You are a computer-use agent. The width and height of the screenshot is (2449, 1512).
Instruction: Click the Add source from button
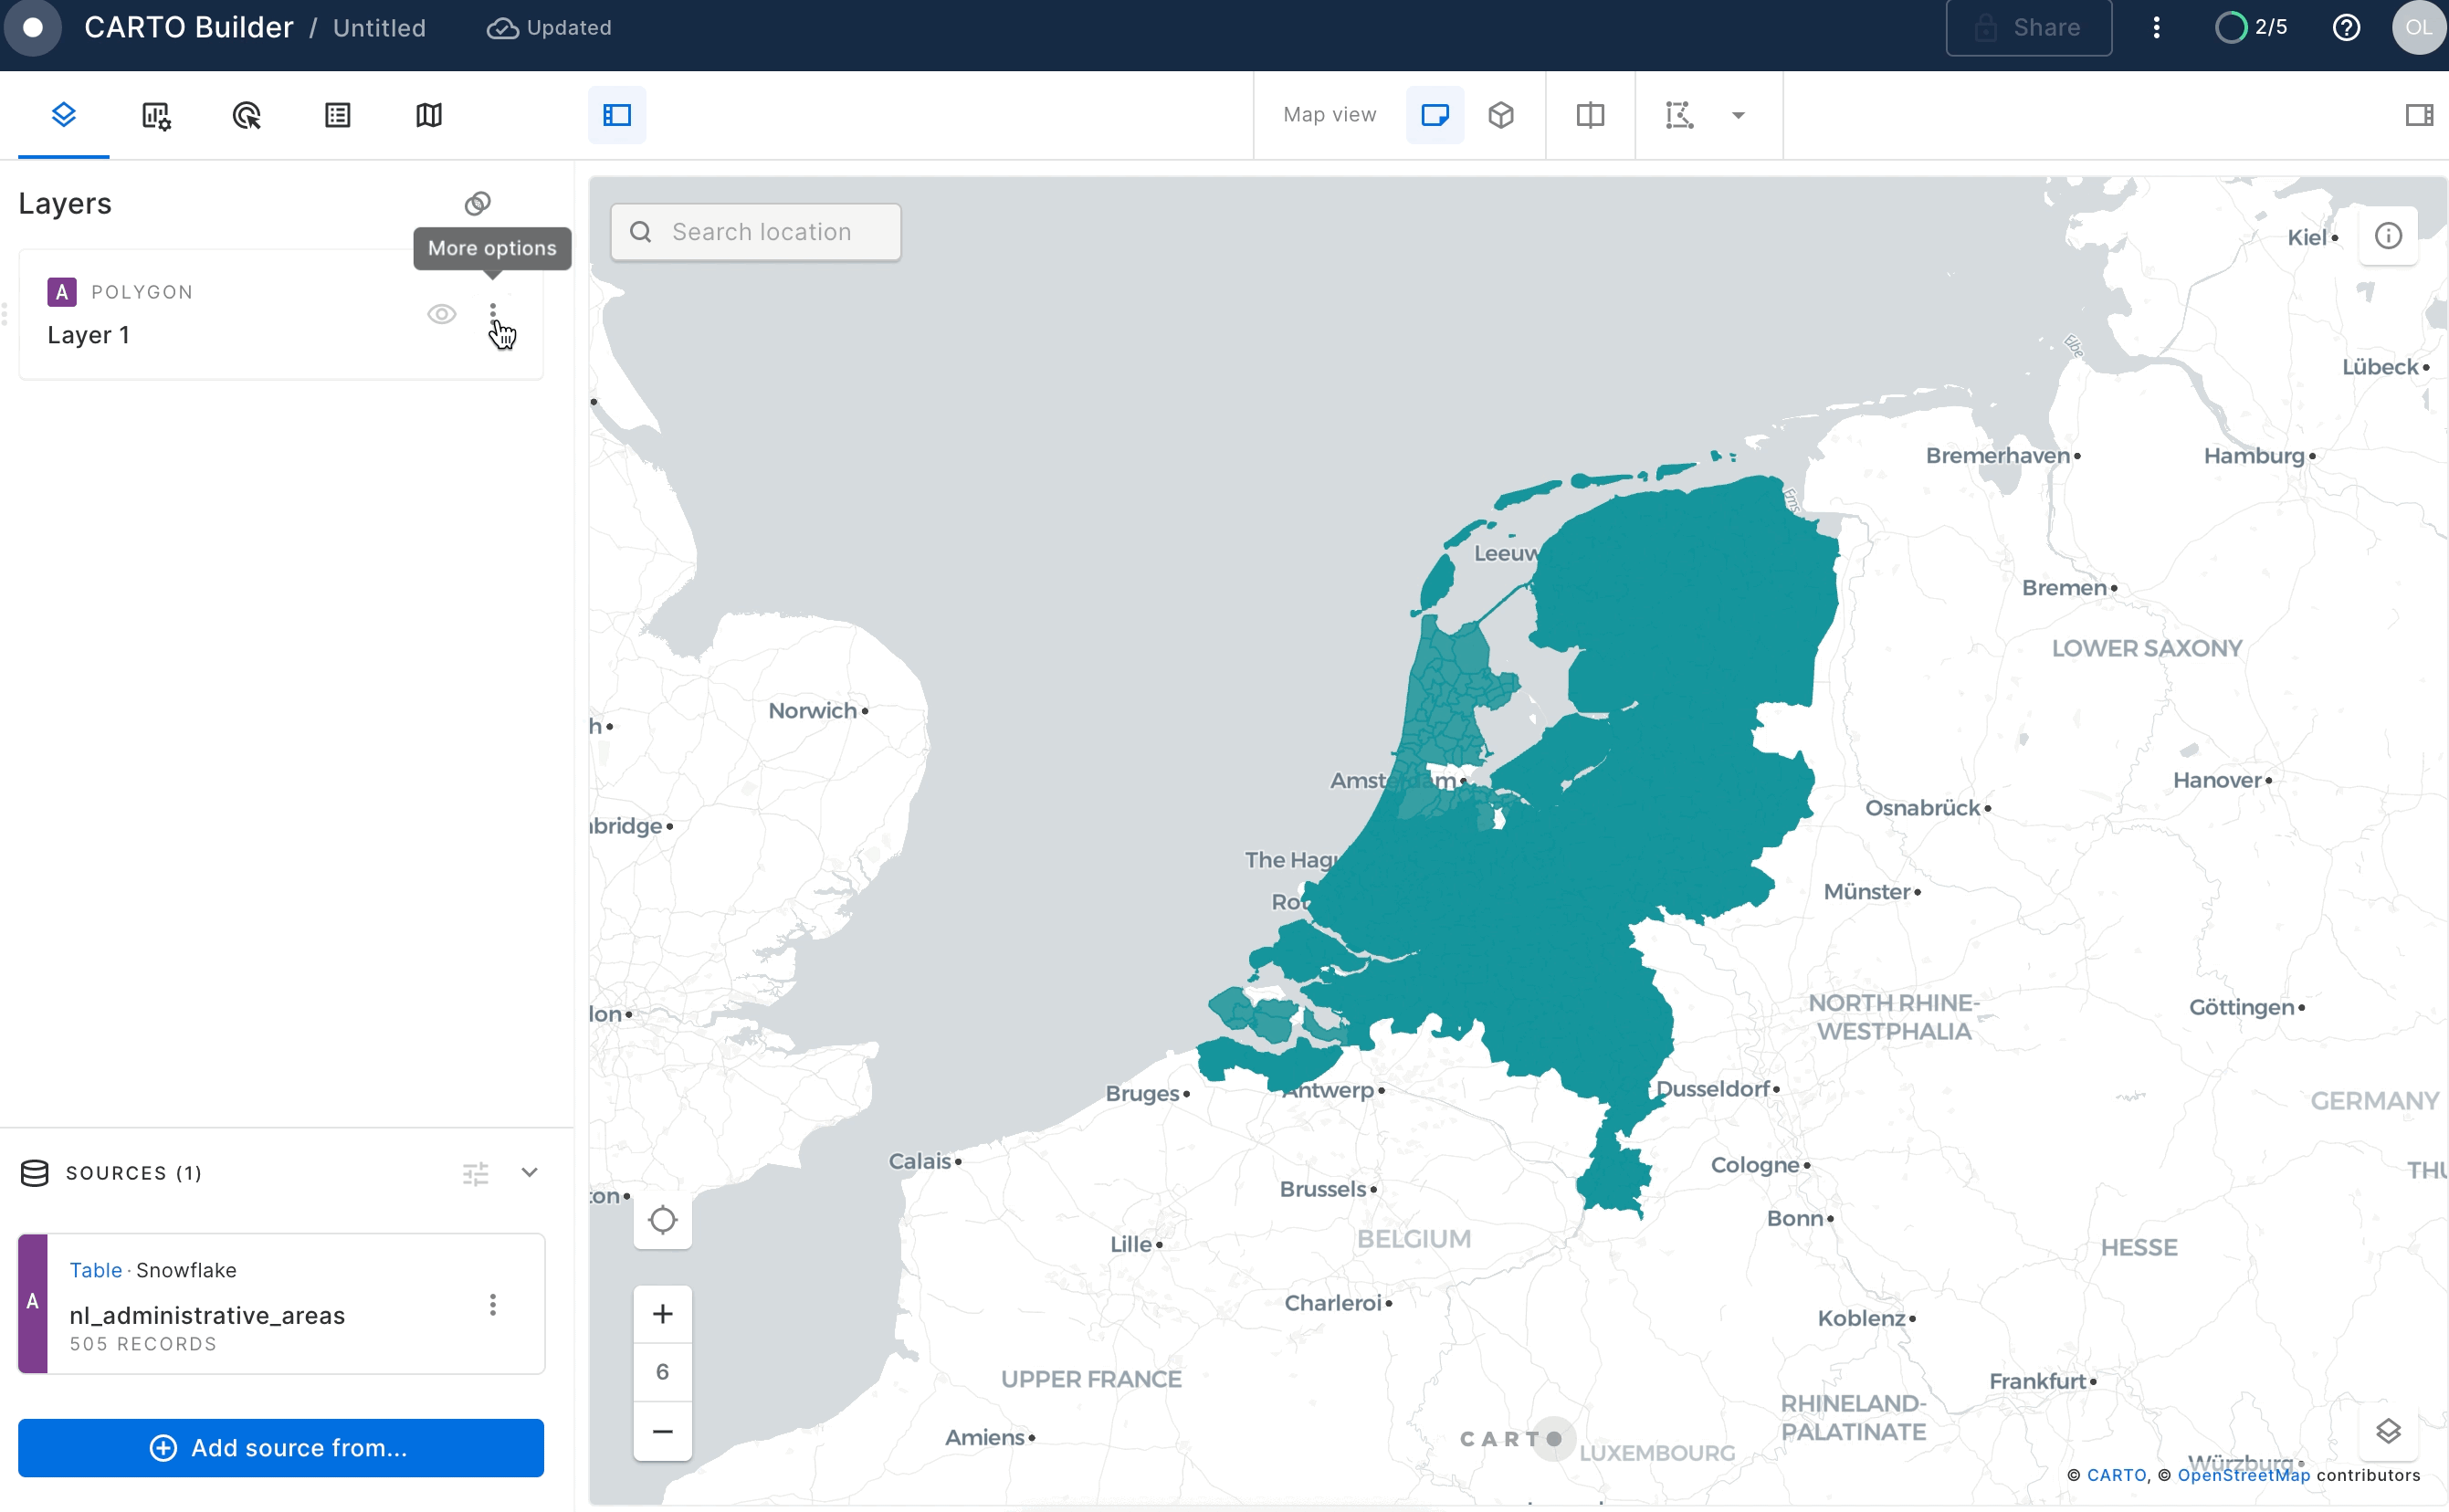point(281,1447)
